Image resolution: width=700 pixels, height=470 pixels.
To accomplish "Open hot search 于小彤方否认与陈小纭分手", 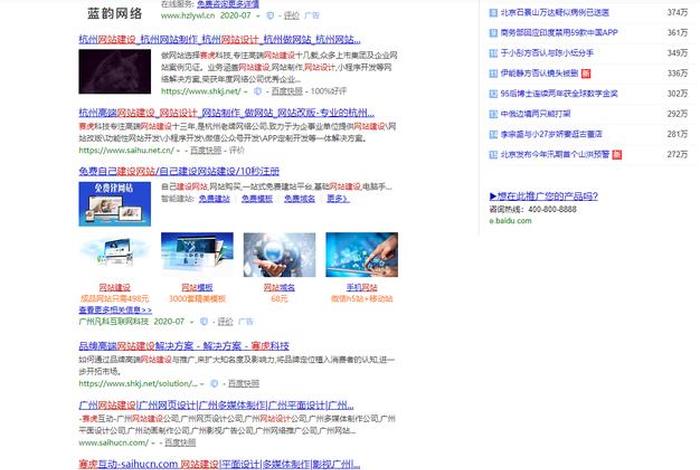I will [x=547, y=54].
